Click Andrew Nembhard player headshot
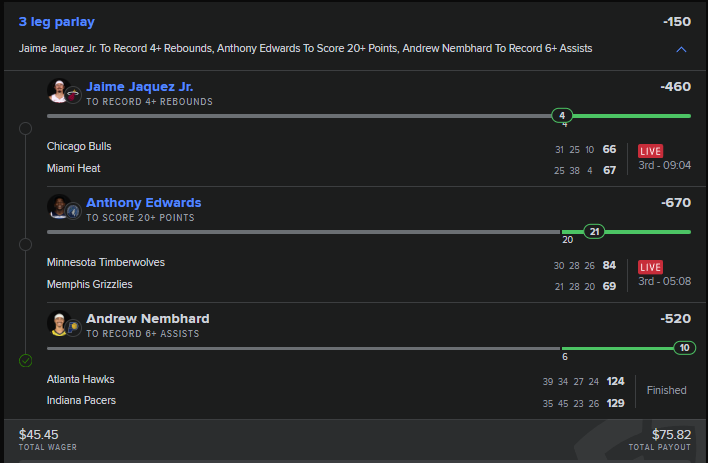Viewport: 708px width, 463px height. pyautogui.click(x=58, y=323)
